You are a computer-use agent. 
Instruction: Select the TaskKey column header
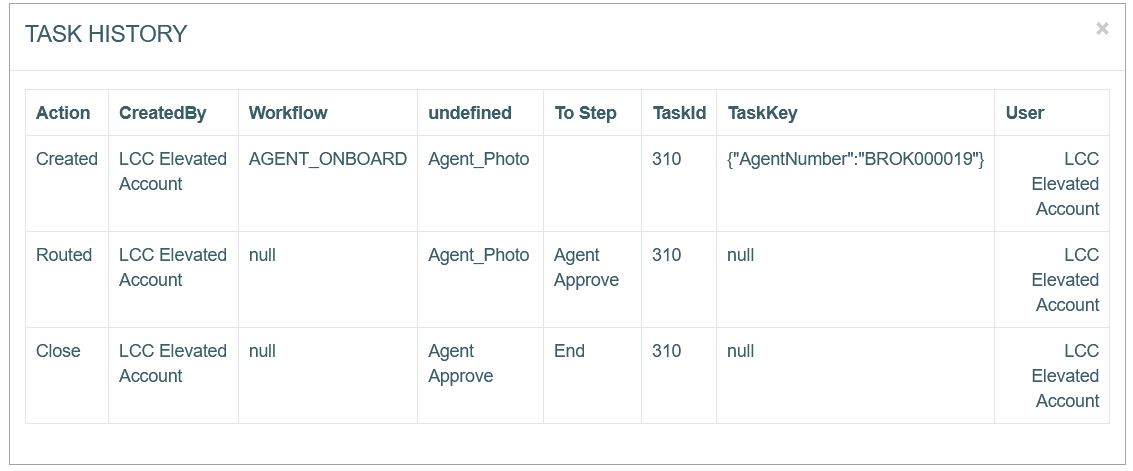[x=762, y=113]
